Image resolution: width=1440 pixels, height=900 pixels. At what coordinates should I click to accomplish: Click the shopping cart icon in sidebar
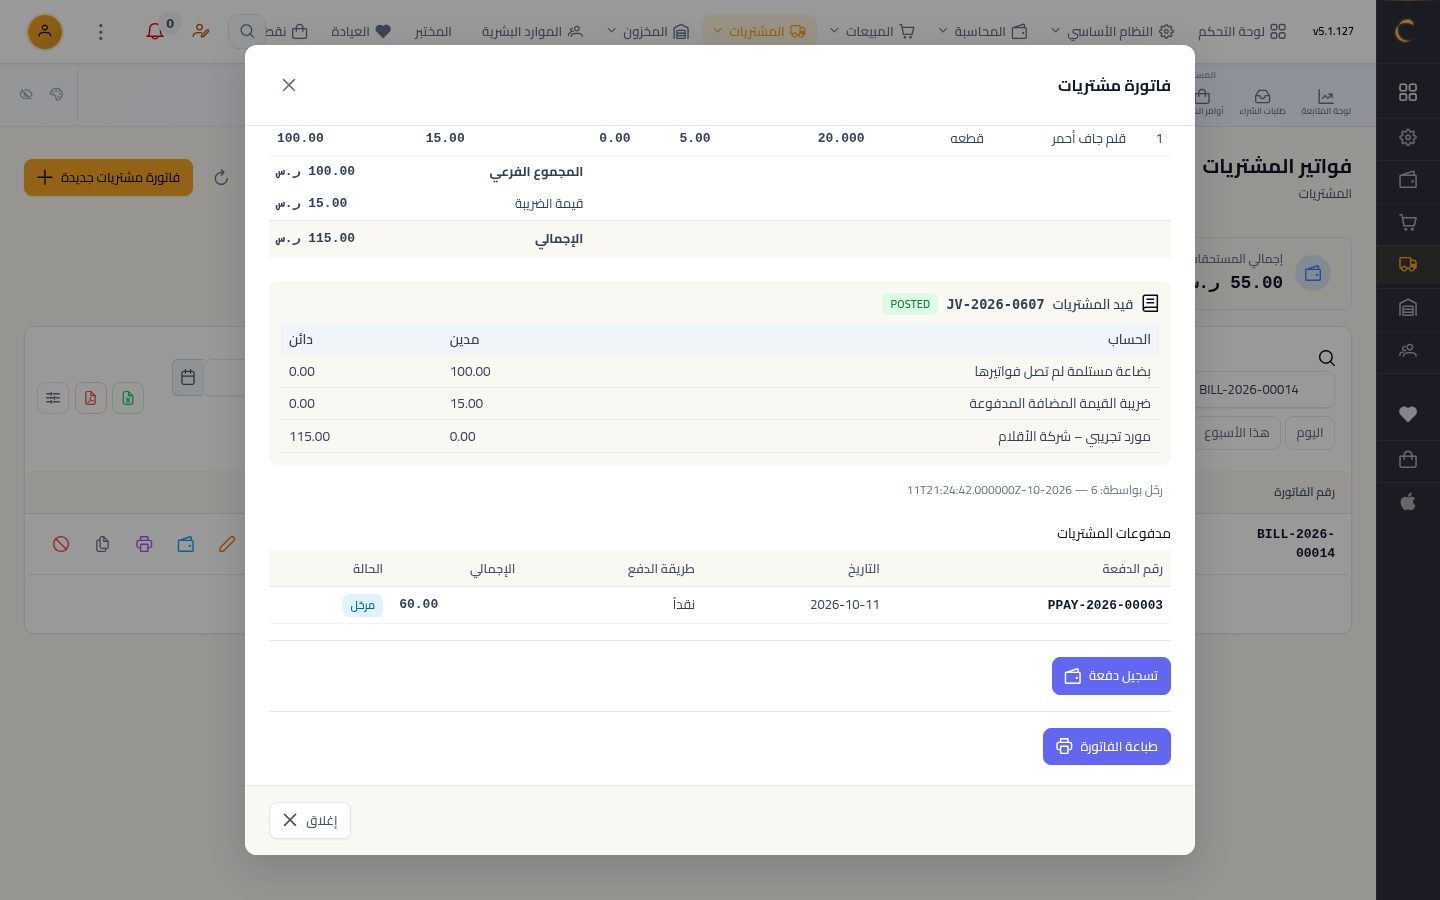tap(1408, 222)
